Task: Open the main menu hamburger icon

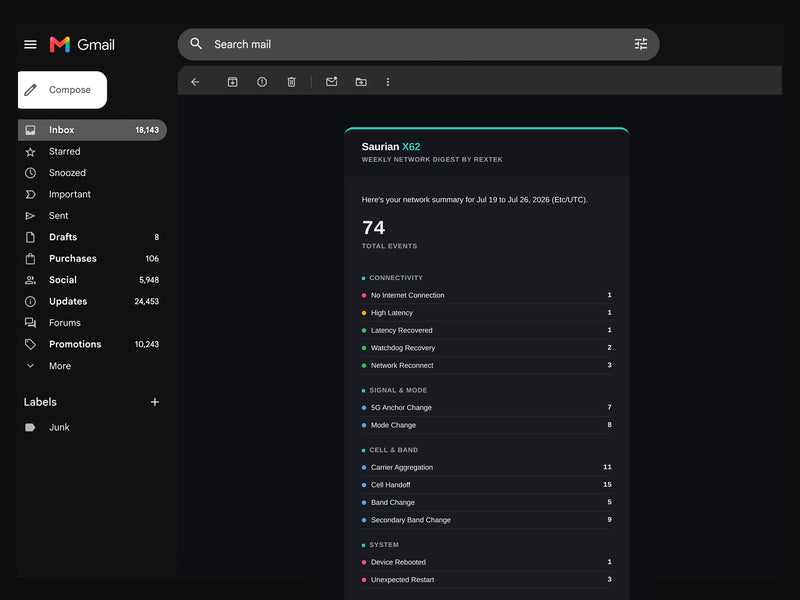Action: point(30,44)
